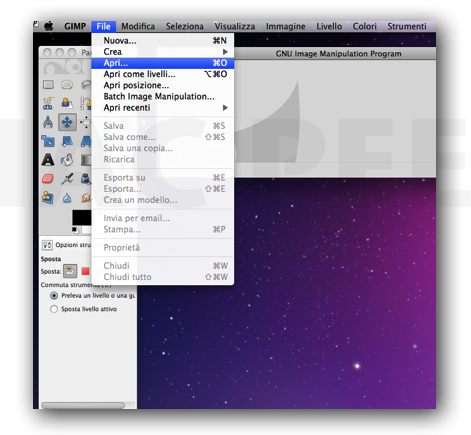
Task: Select the Perspective Clone tool
Action: (48, 198)
